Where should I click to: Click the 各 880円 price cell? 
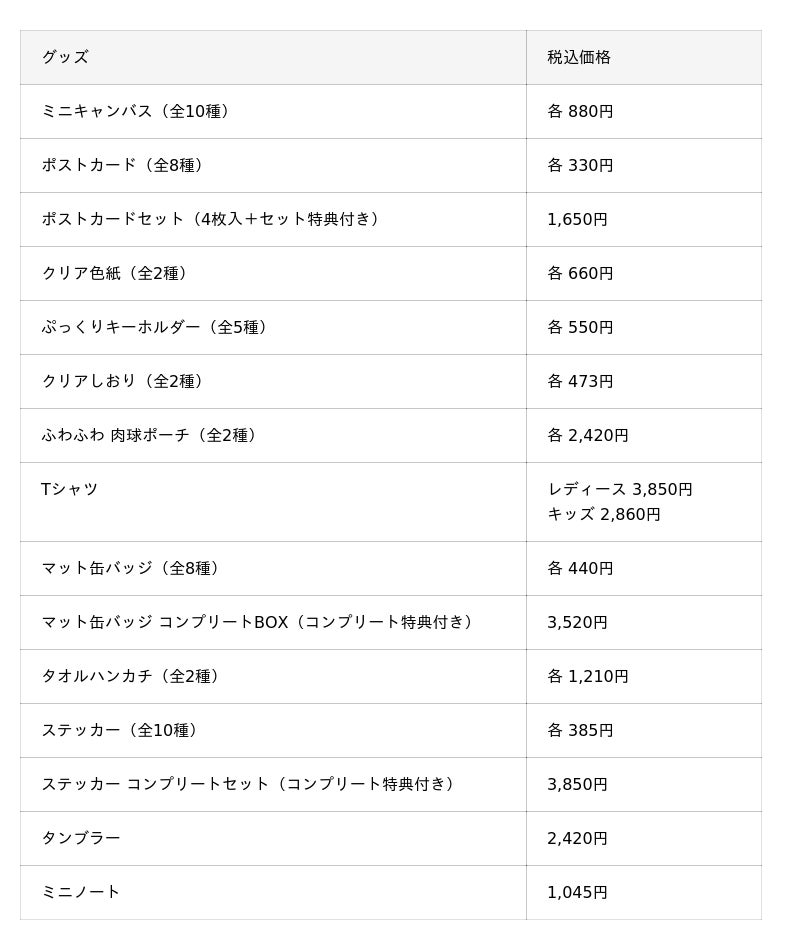pyautogui.click(x=644, y=111)
